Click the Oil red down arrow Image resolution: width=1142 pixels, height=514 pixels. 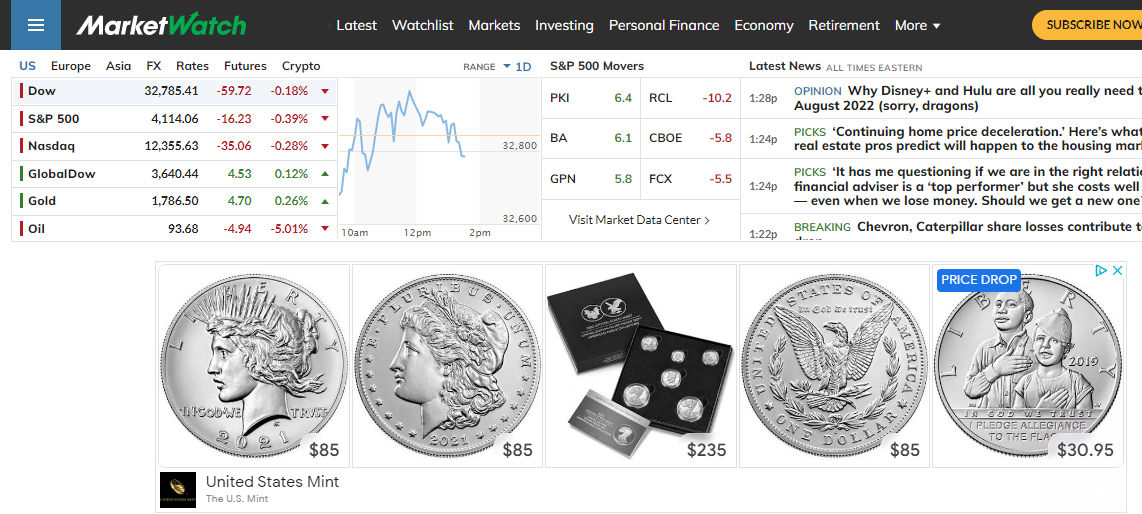click(325, 229)
